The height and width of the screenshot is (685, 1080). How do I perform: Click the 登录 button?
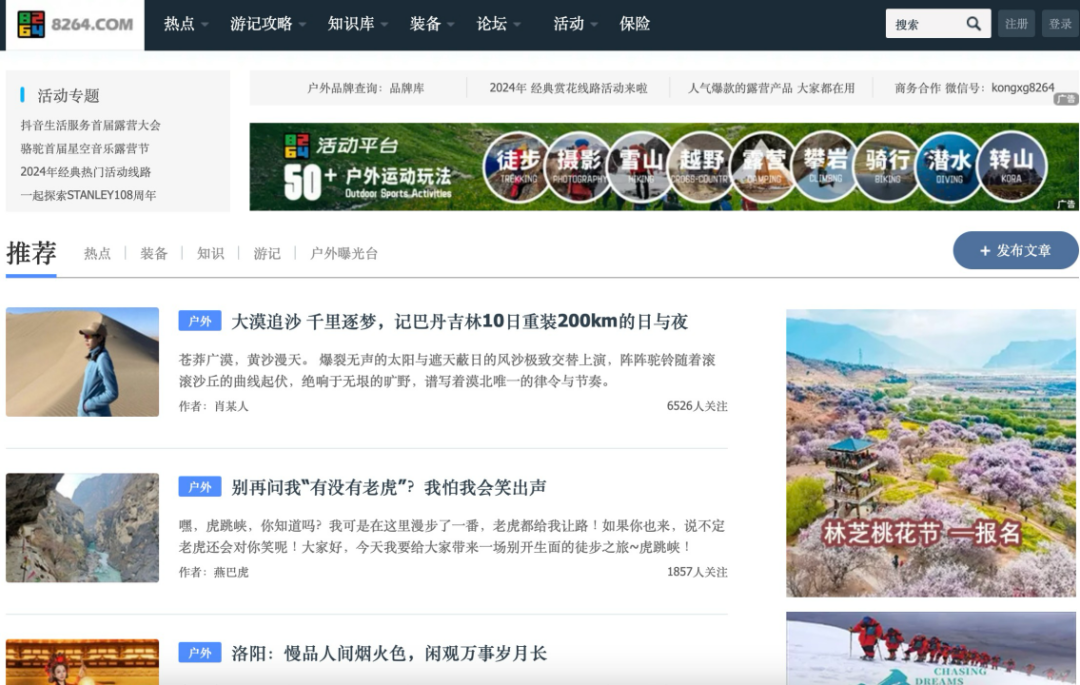tap(1060, 24)
